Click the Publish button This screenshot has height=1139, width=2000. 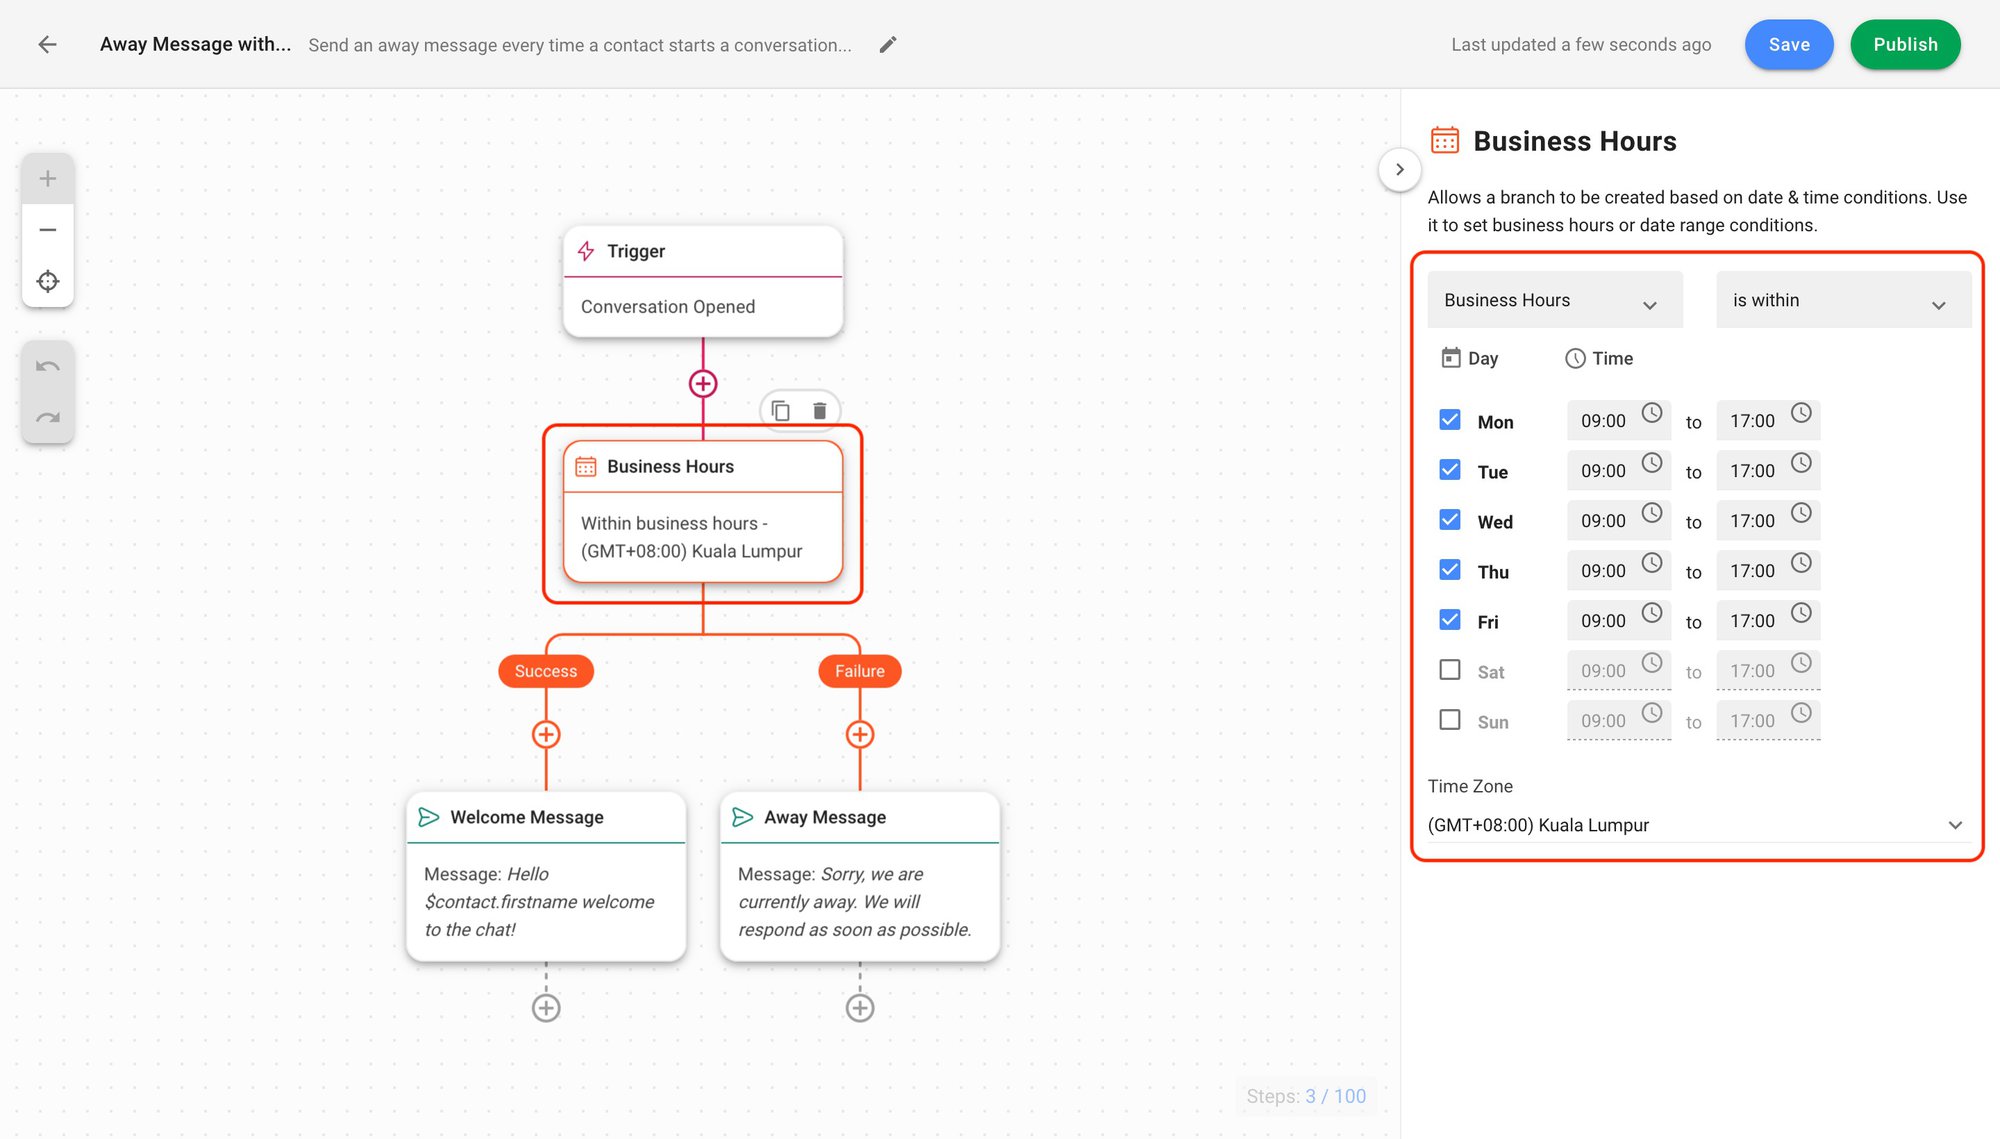pyautogui.click(x=1905, y=44)
